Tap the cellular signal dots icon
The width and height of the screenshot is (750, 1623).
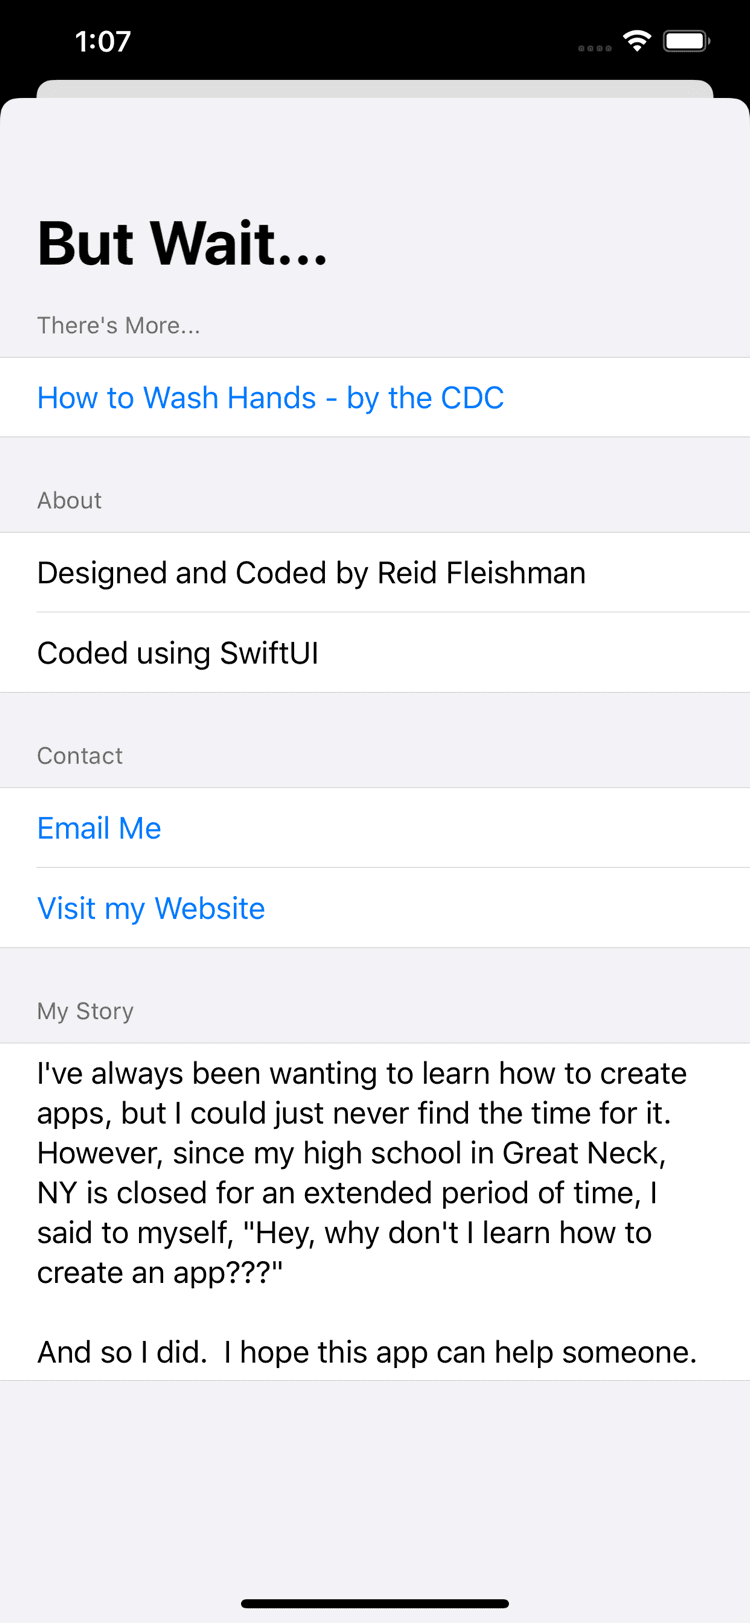click(x=594, y=47)
